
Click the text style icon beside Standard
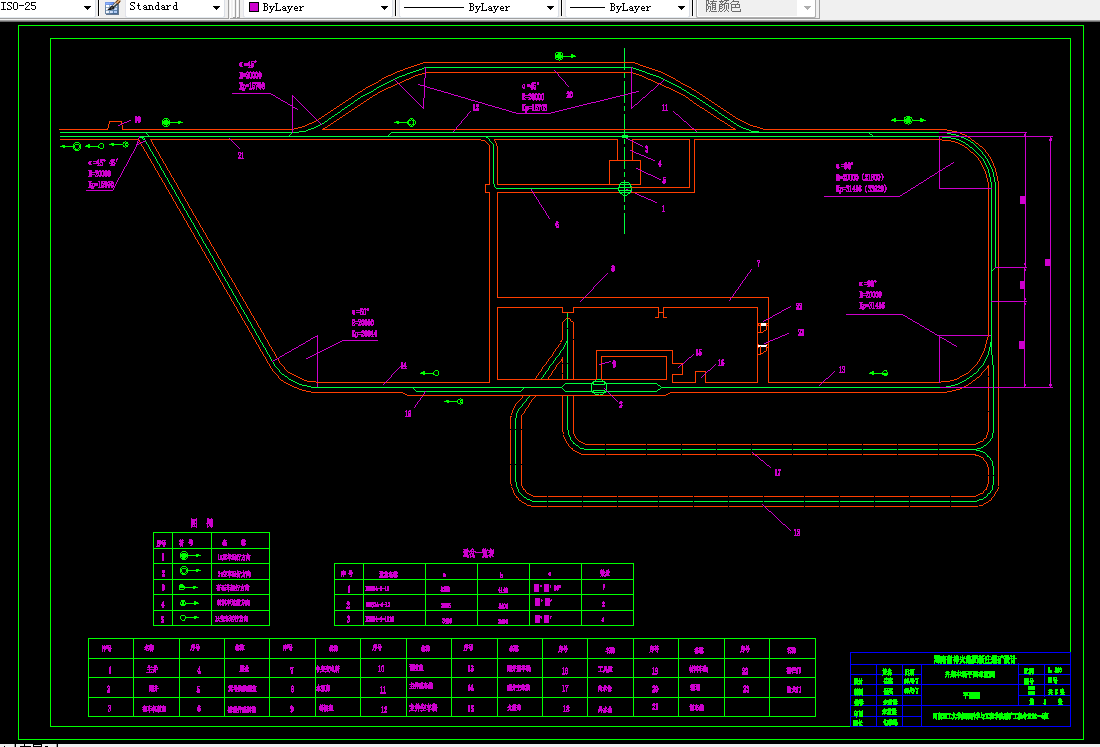click(112, 7)
